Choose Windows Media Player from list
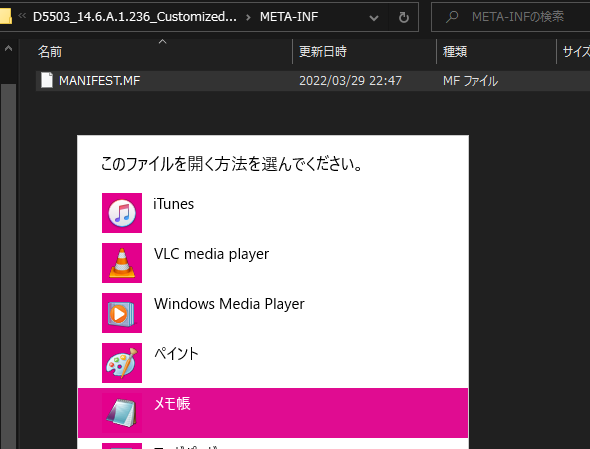This screenshot has height=449, width=590. coord(273,313)
